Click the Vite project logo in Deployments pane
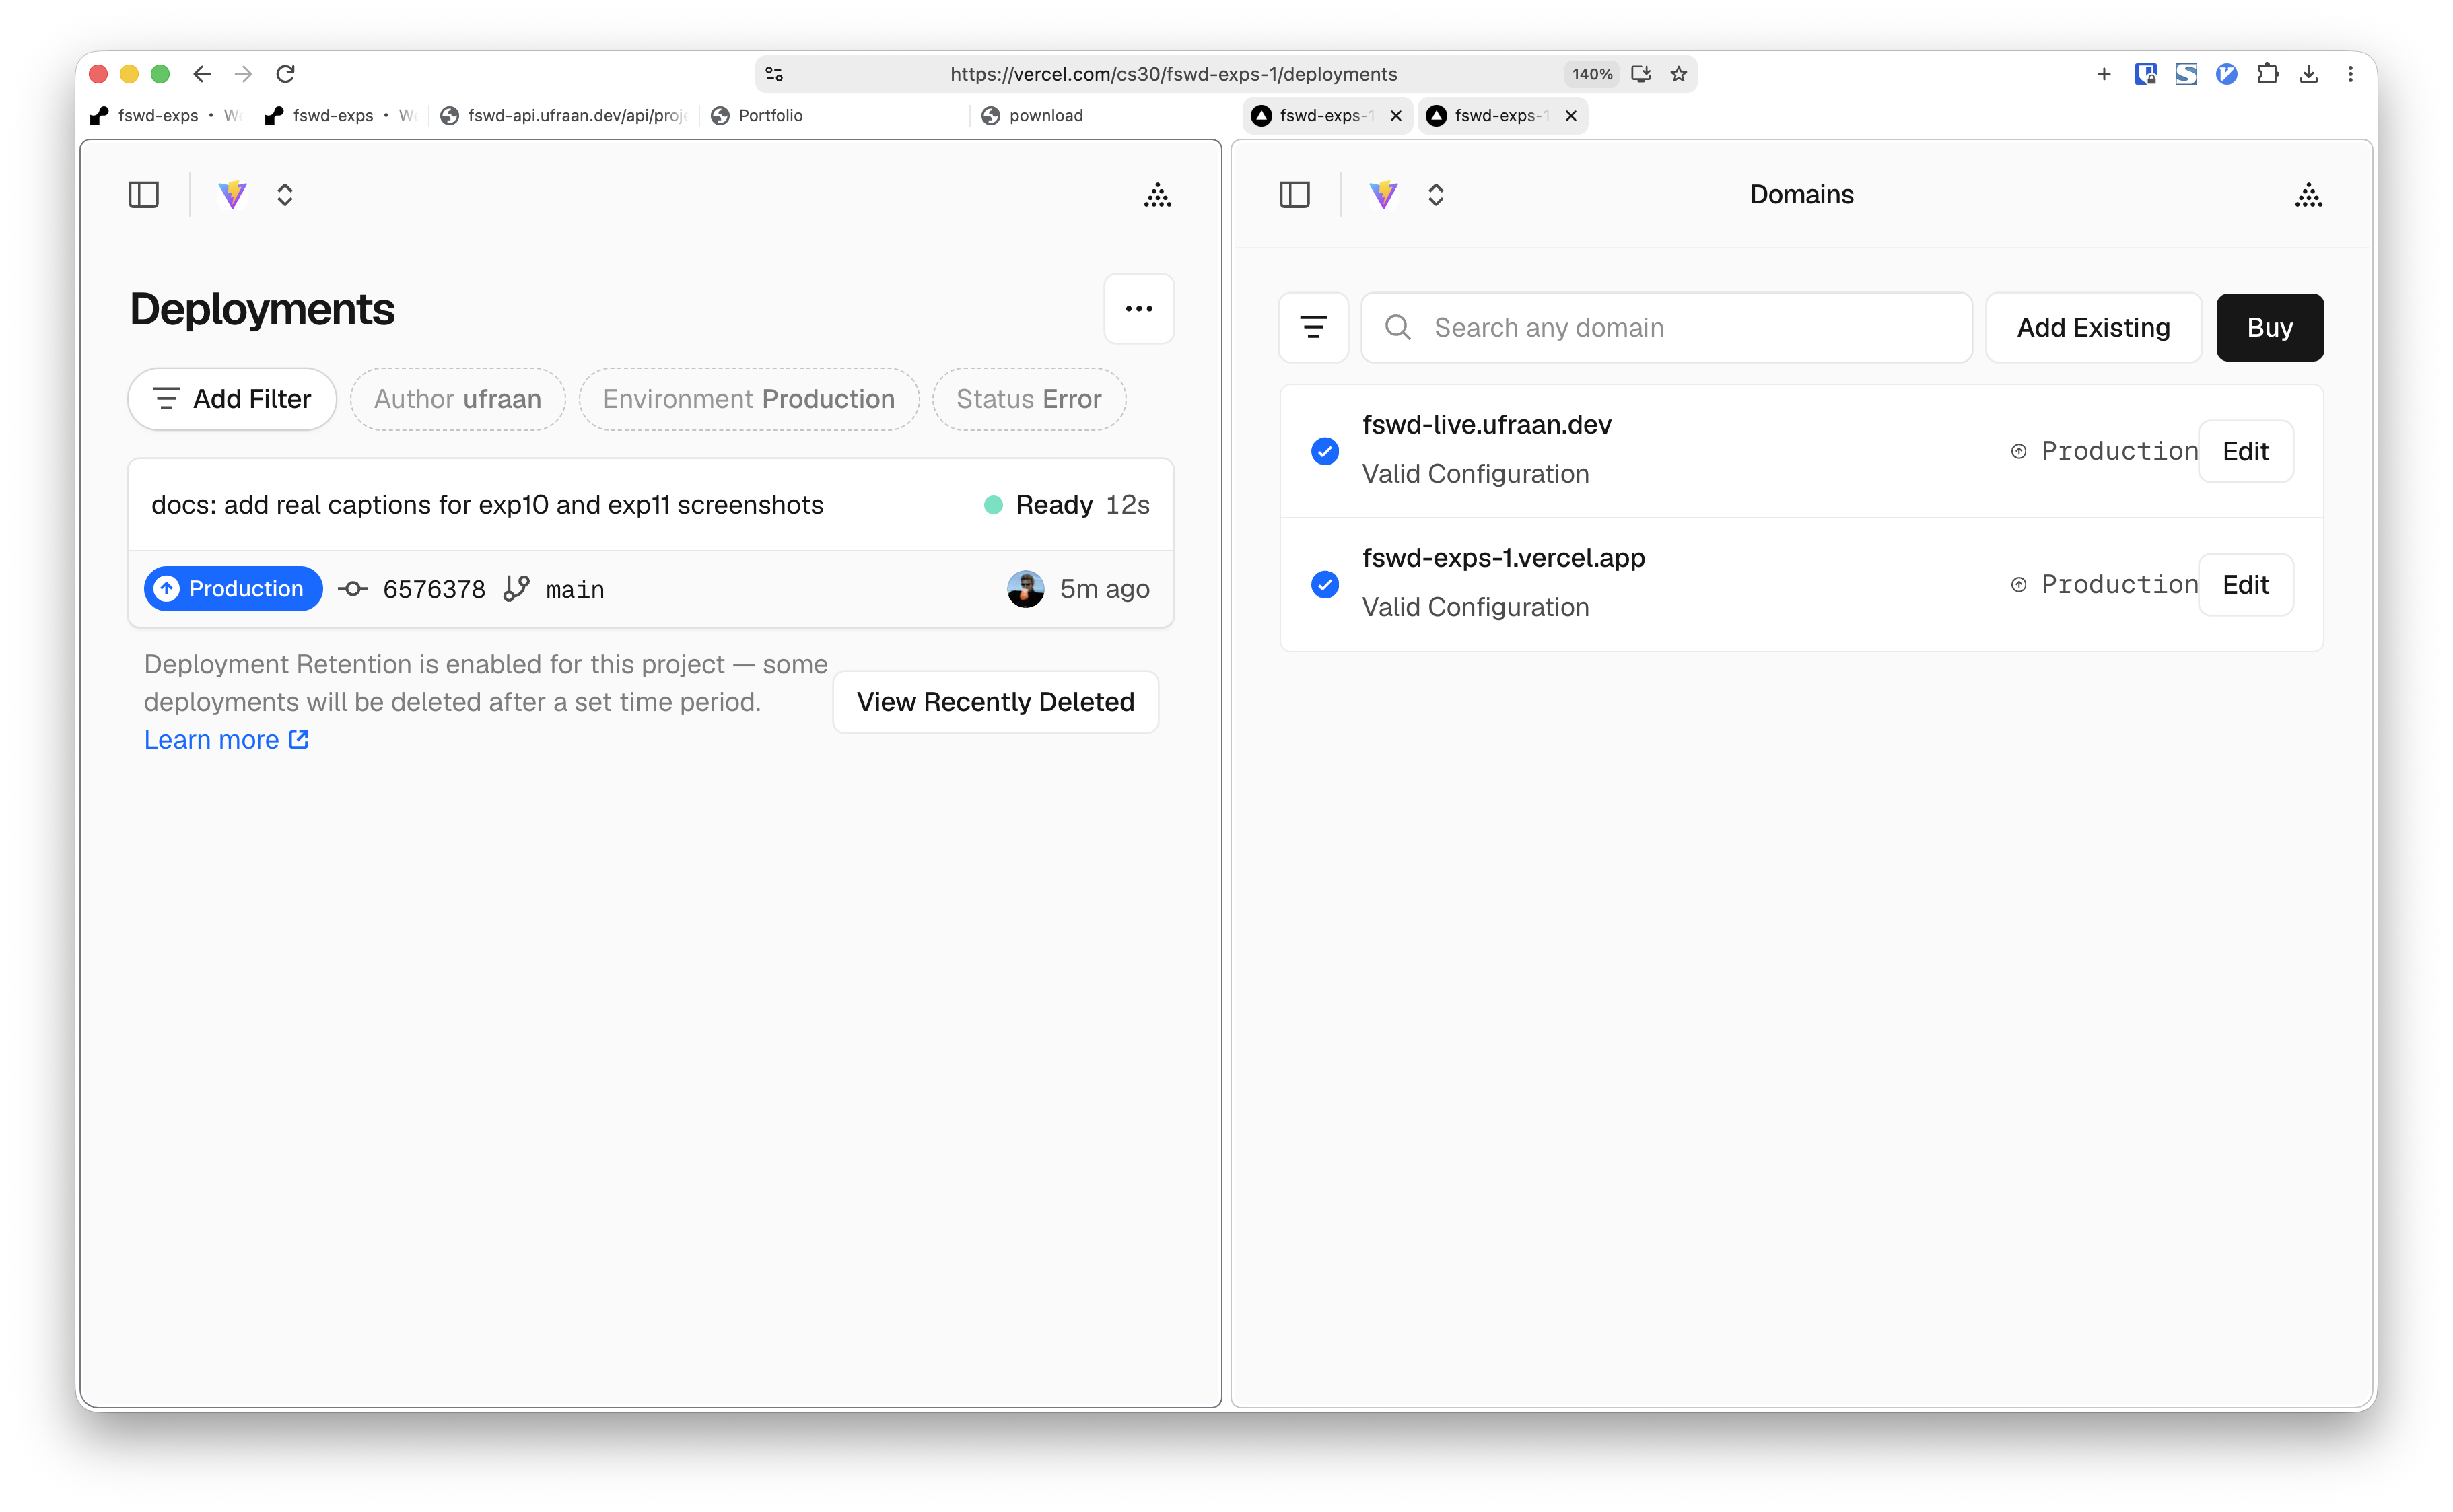Viewport: 2453px width, 1512px height. pyautogui.click(x=232, y=194)
